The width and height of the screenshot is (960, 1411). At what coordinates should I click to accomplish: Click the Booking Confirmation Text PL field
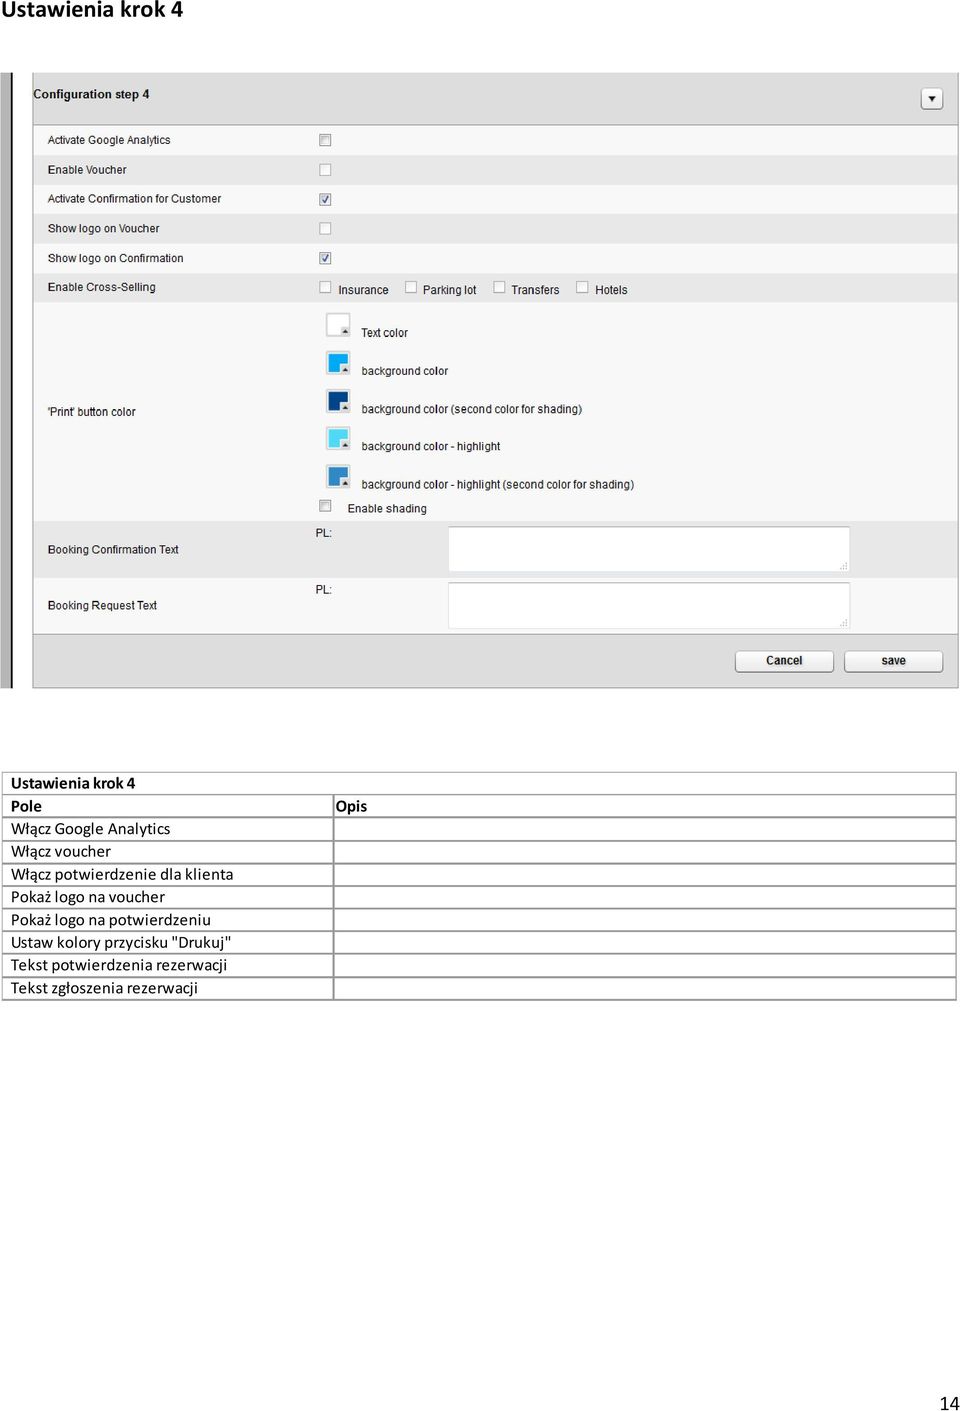click(x=649, y=549)
